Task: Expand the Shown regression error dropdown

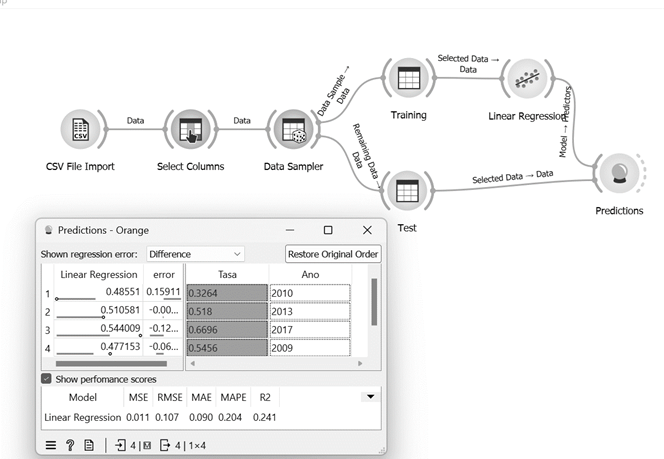Action: pyautogui.click(x=195, y=254)
